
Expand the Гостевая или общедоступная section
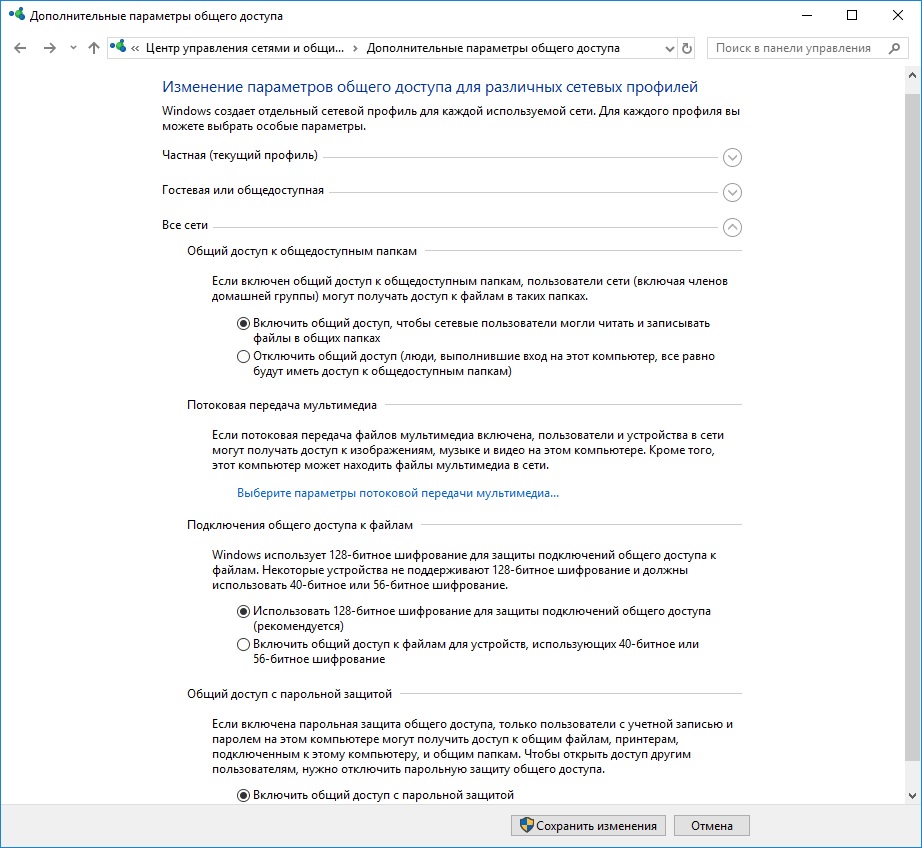coord(732,192)
